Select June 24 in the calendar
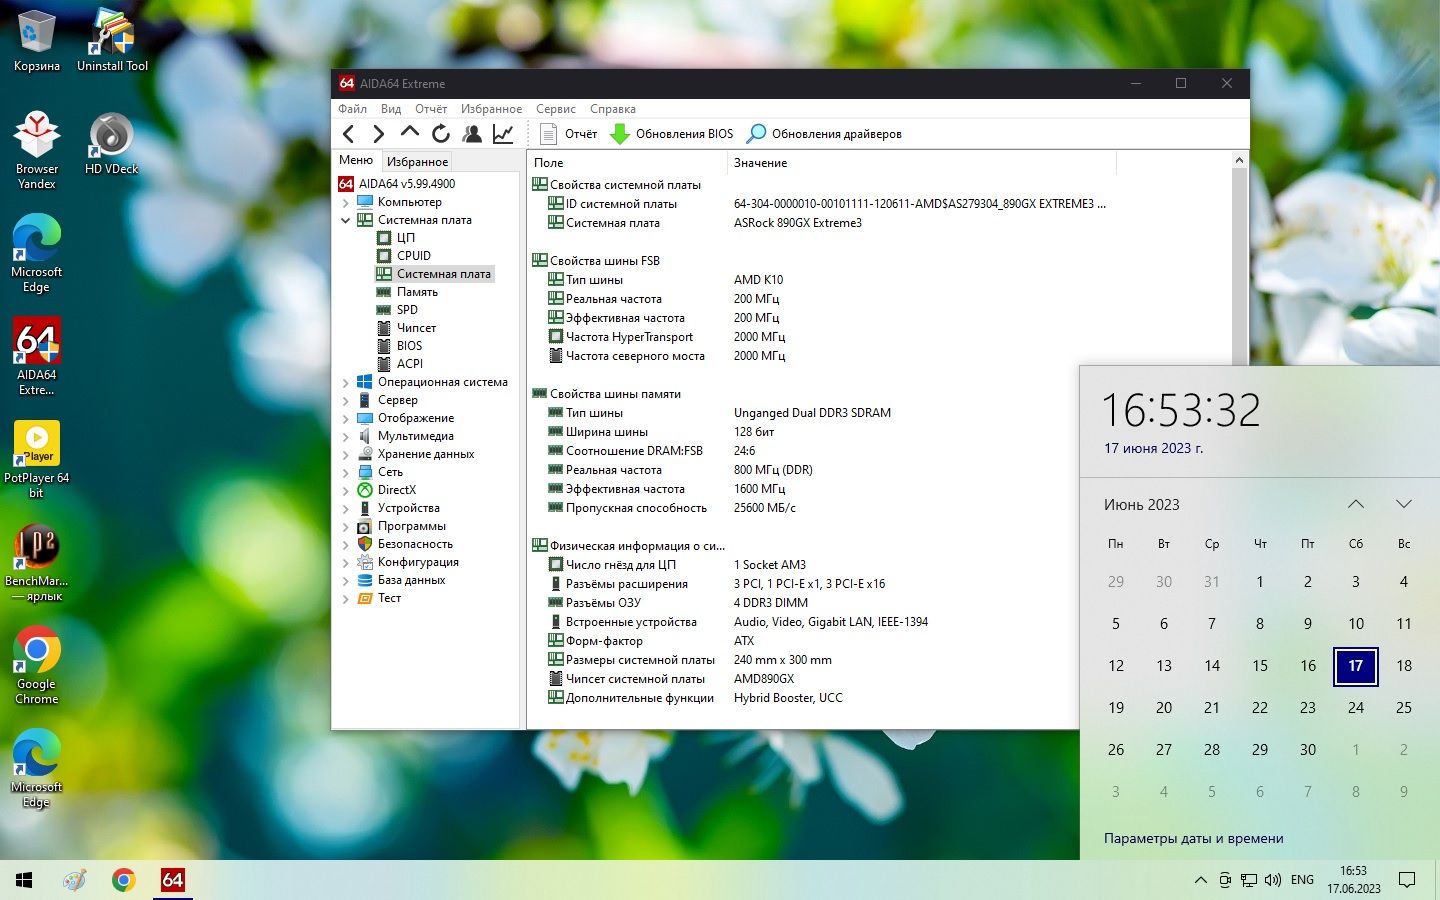Image resolution: width=1440 pixels, height=900 pixels. click(1356, 708)
